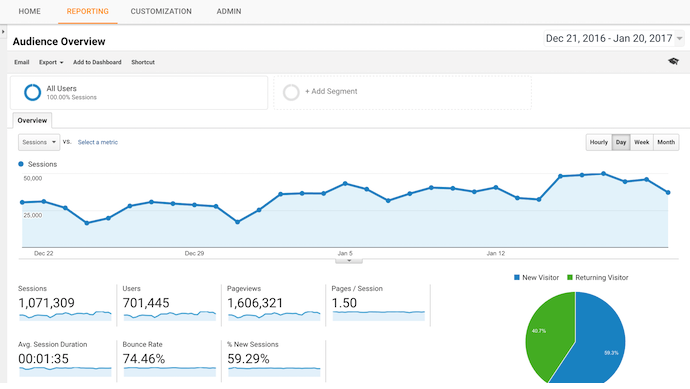Switch chart to Month view
690x389 pixels.
tap(666, 142)
